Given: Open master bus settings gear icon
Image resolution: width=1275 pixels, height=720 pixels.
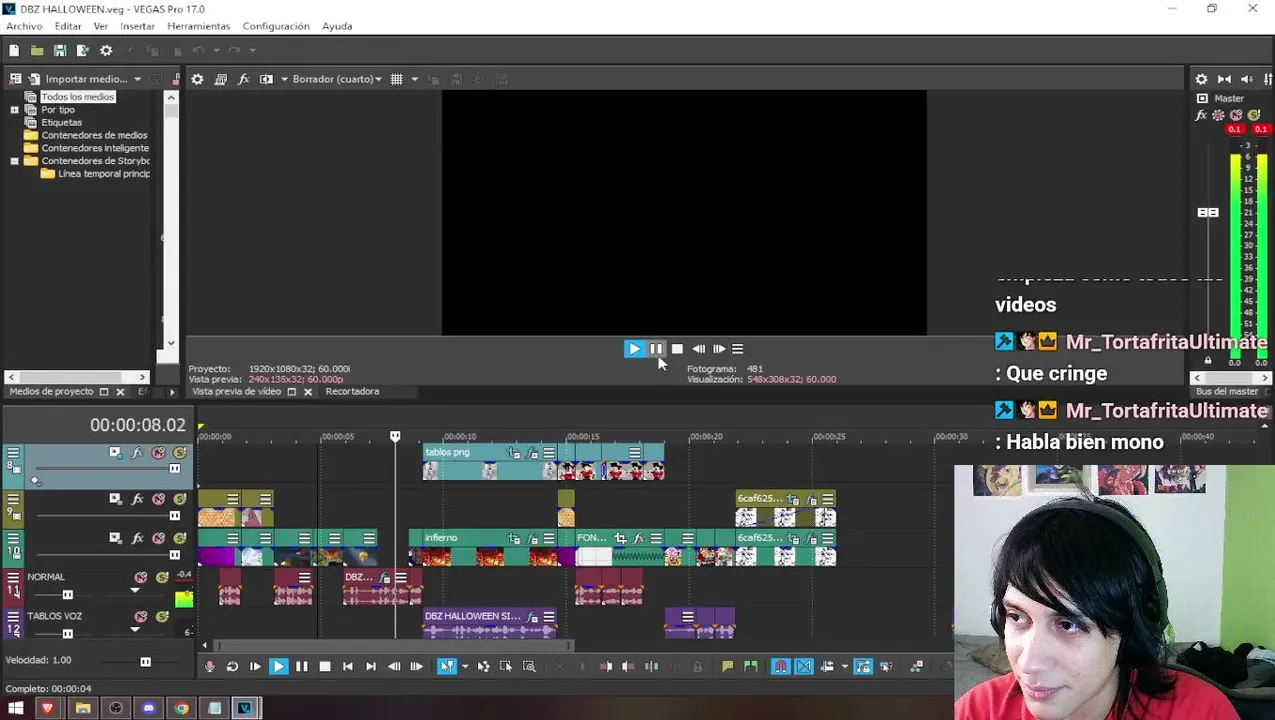Looking at the screenshot, I should (1201, 79).
